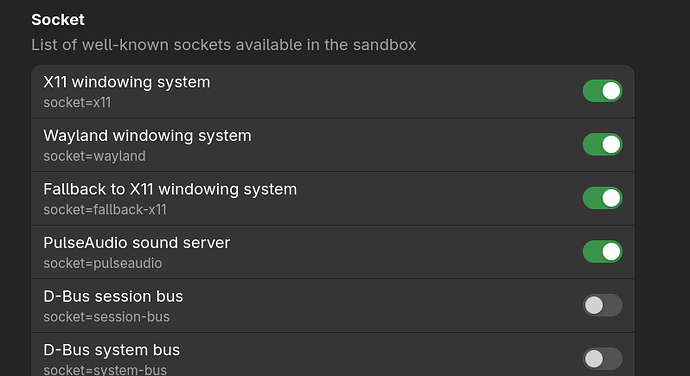Click the socket=x11 subtitle text
This screenshot has height=376, width=690.
click(x=77, y=103)
